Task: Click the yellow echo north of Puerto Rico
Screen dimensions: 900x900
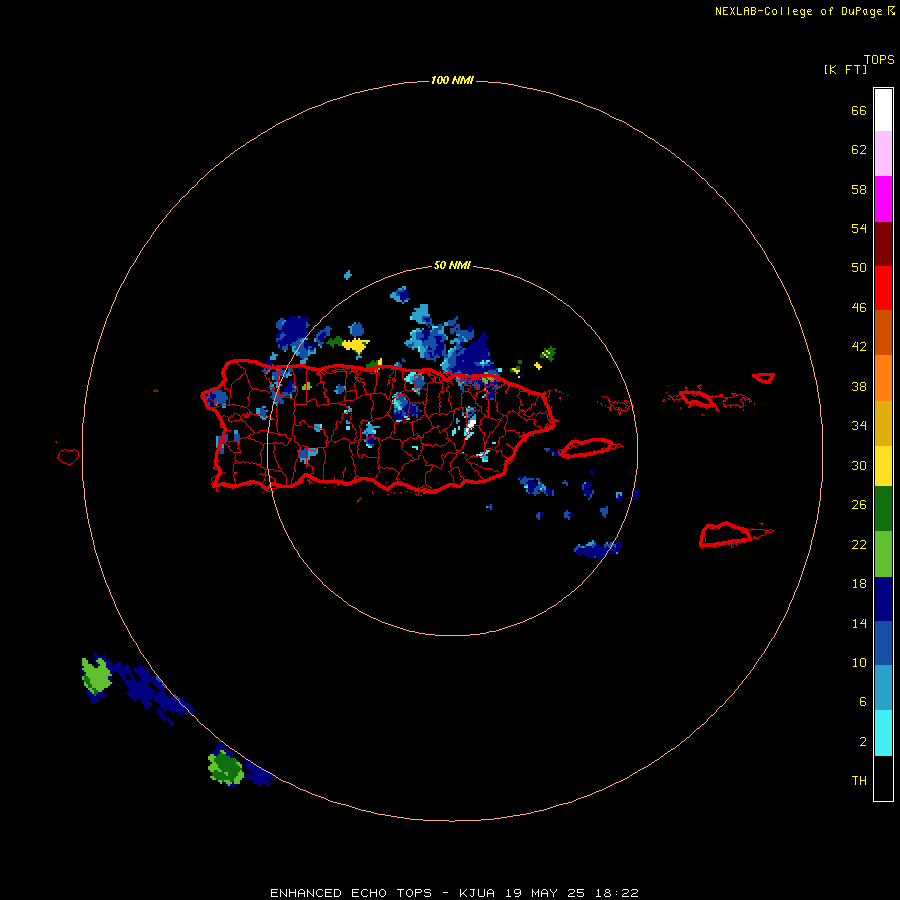Action: click(x=356, y=345)
